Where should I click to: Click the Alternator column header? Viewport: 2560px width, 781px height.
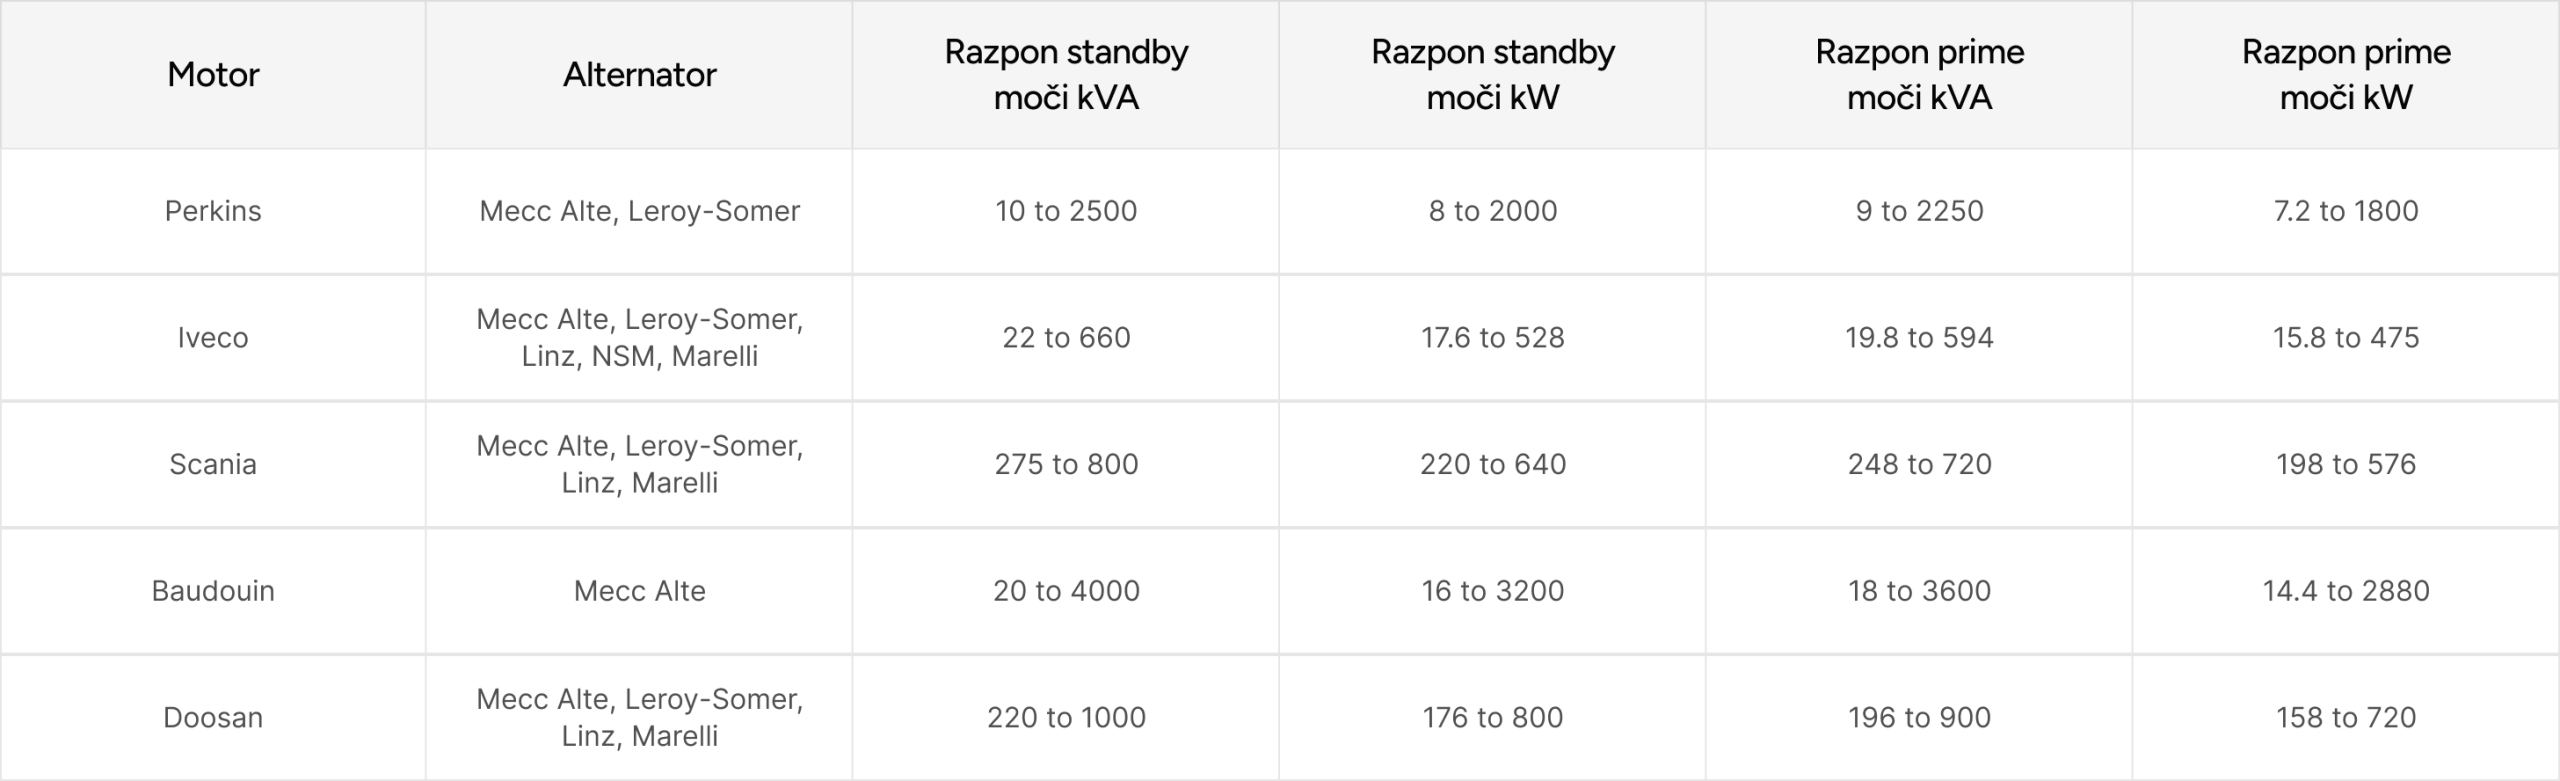(639, 75)
